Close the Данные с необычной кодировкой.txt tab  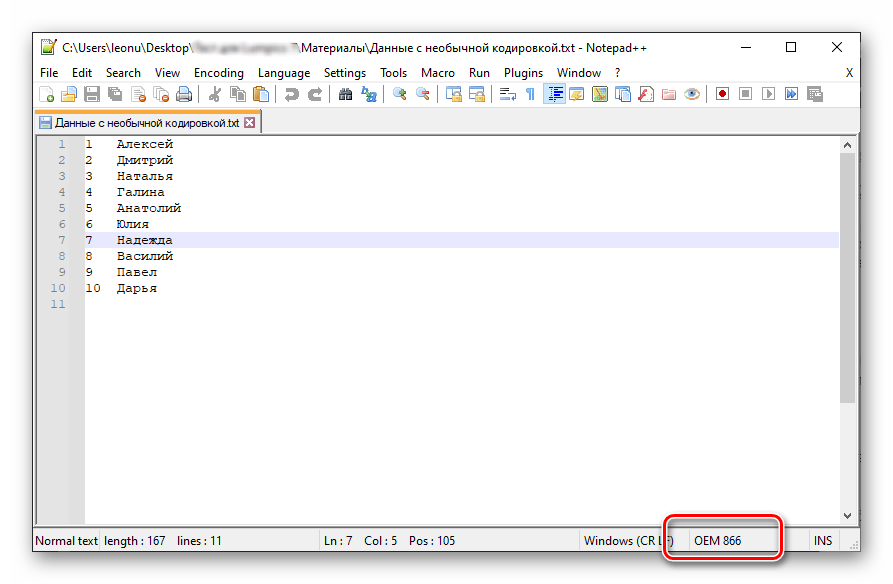click(250, 123)
